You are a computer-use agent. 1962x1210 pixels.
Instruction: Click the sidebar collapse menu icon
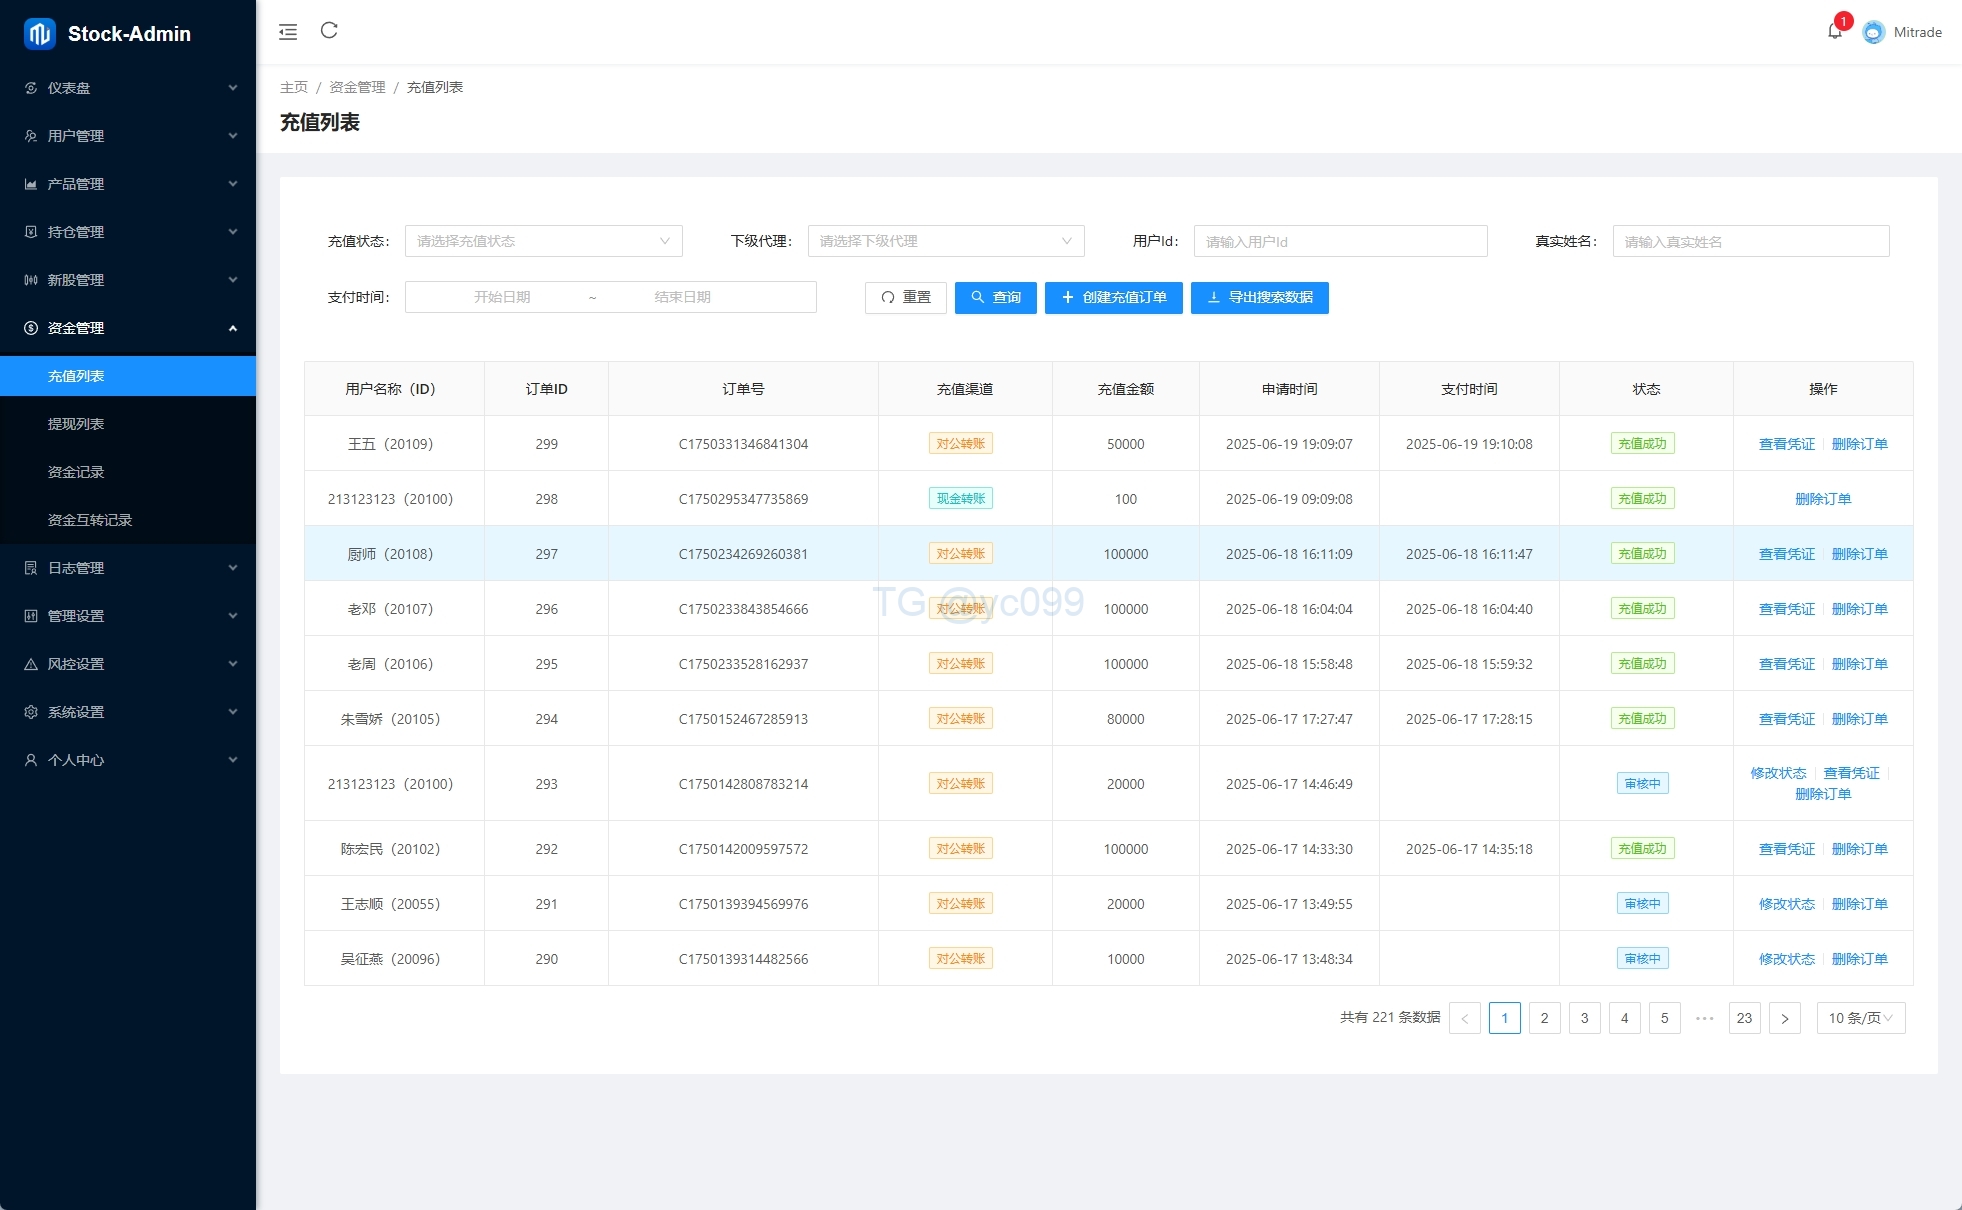pyautogui.click(x=288, y=32)
